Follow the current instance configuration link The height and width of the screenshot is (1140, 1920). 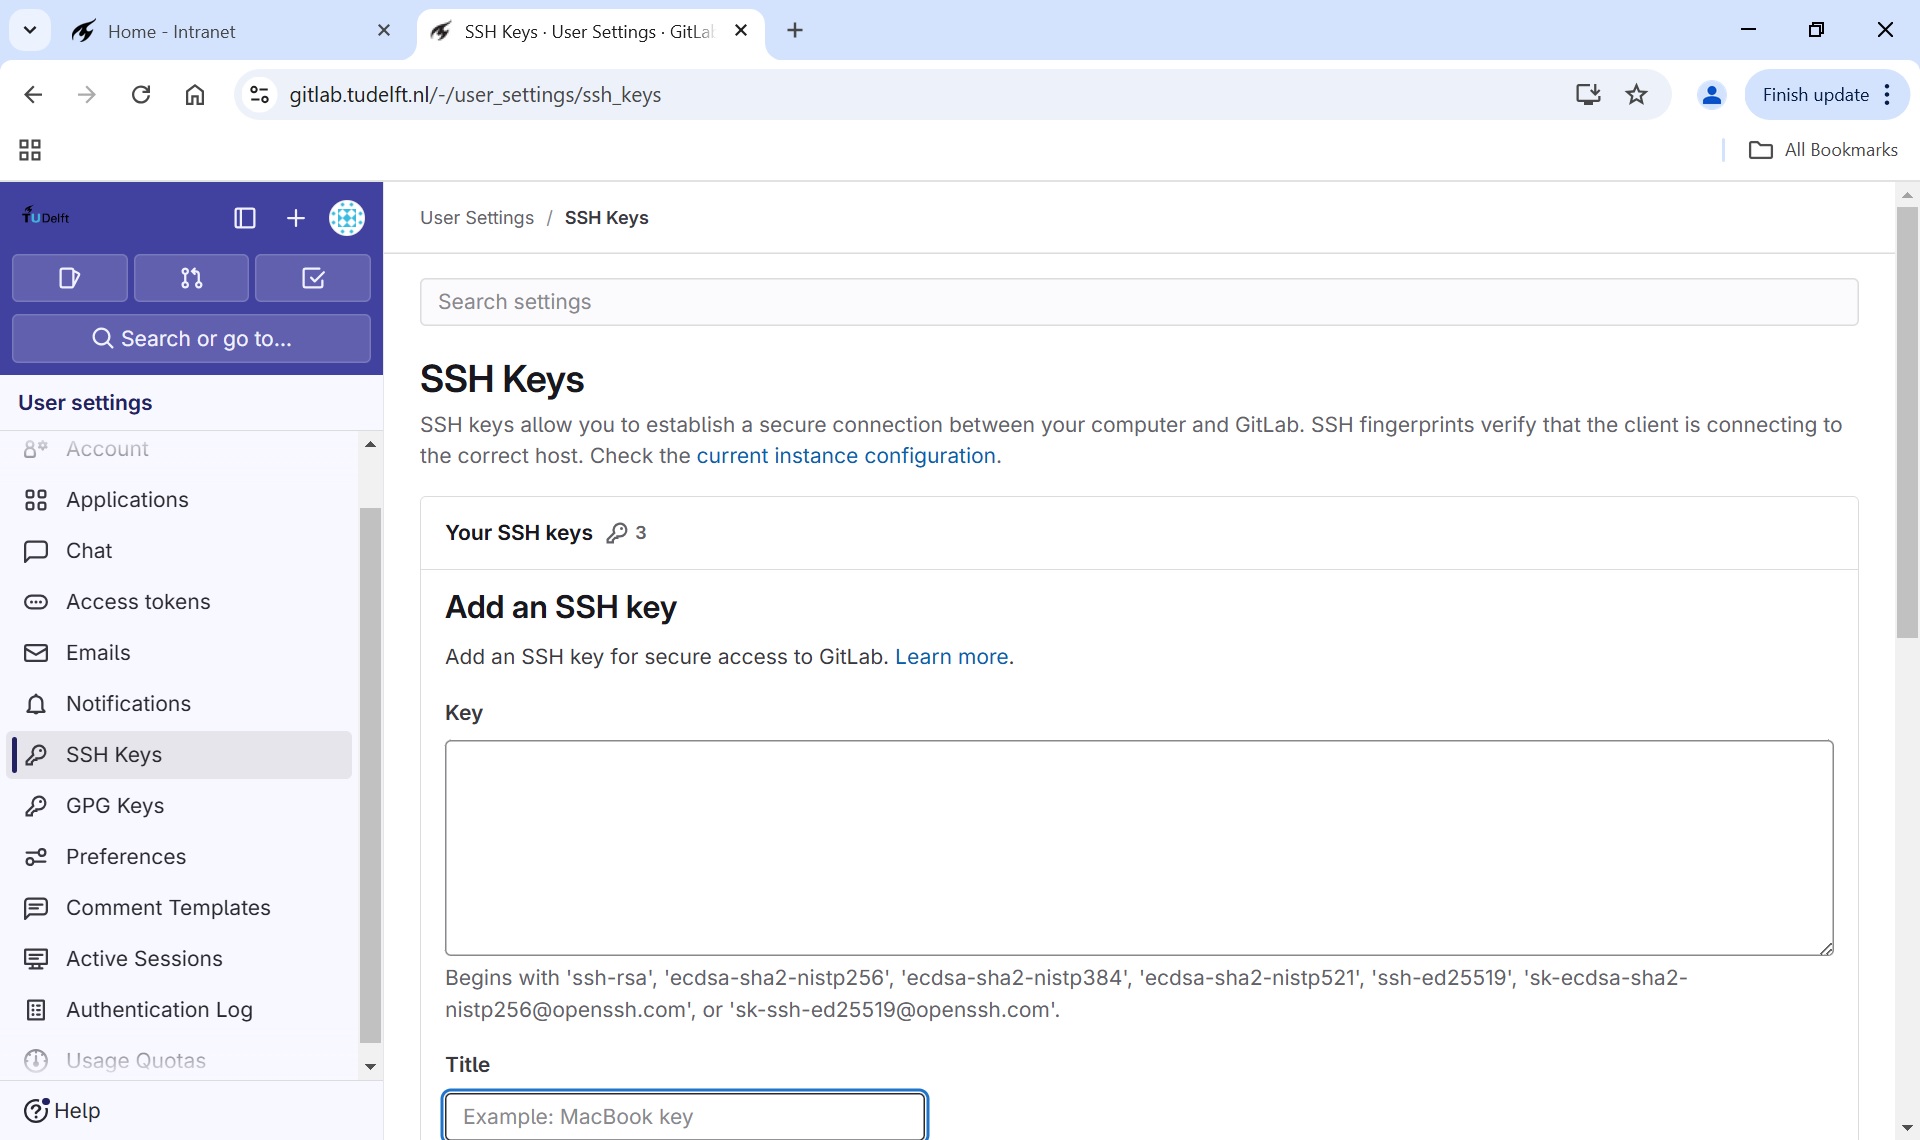pos(846,456)
